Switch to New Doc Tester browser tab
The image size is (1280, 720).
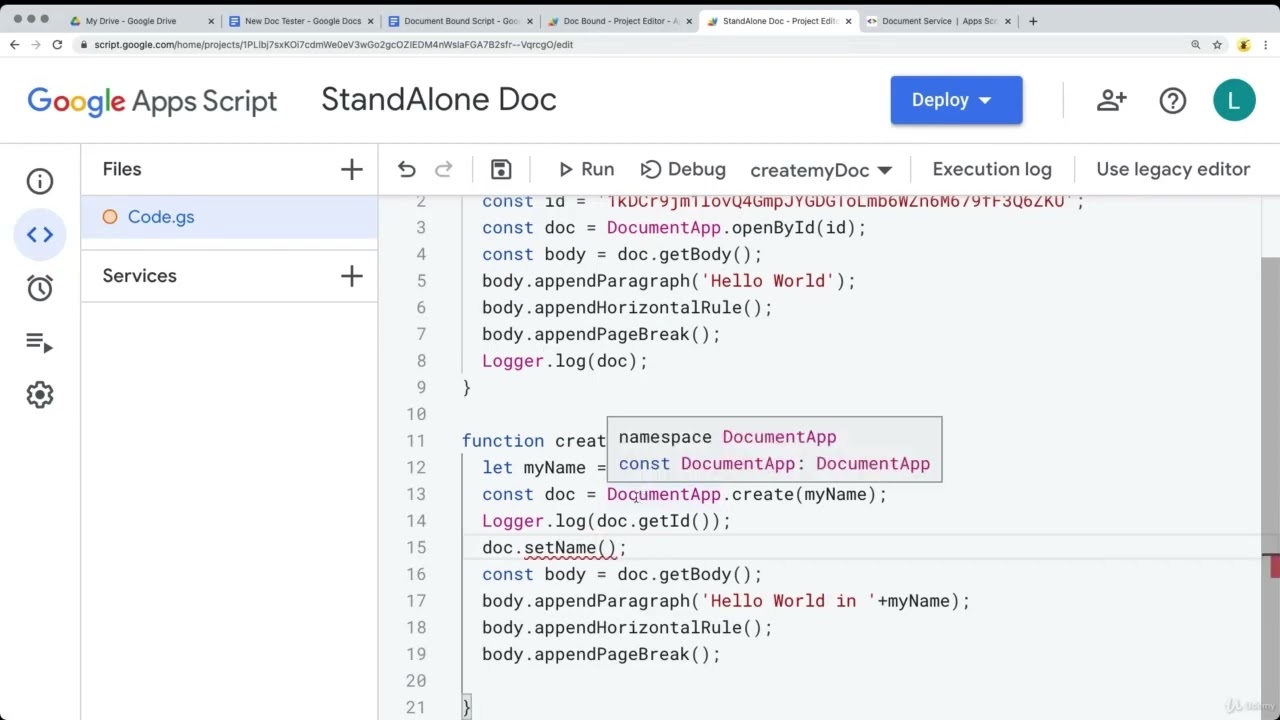302,21
